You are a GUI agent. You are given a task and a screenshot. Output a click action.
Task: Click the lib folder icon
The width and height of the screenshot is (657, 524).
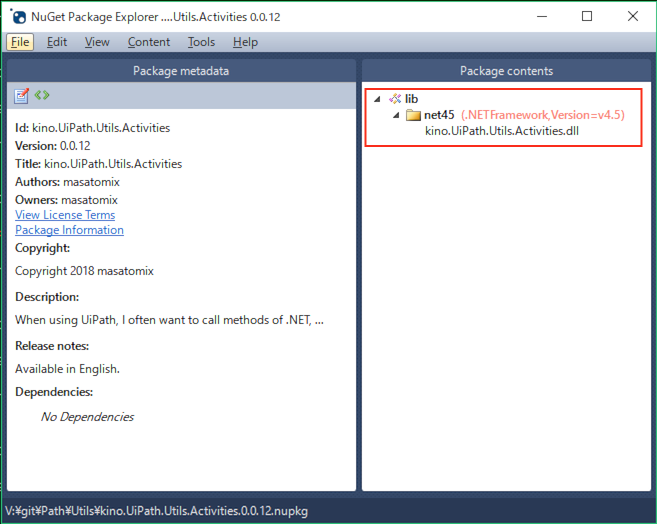pos(395,99)
